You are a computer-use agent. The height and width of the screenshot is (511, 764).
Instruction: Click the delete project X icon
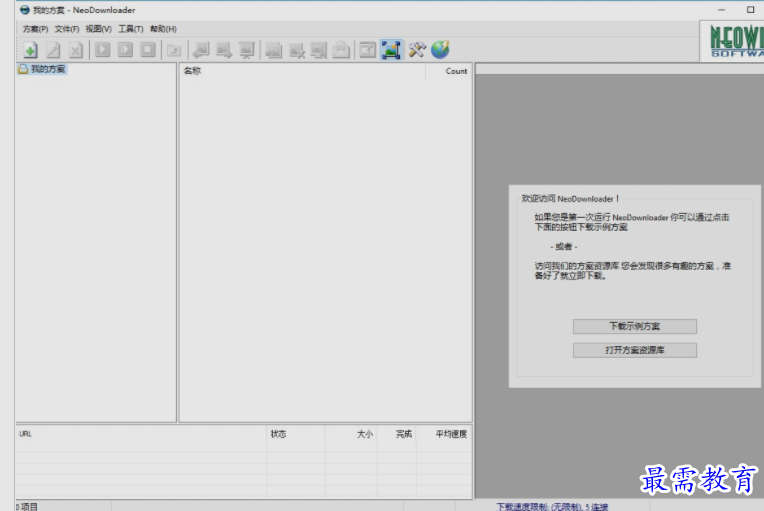(76, 49)
